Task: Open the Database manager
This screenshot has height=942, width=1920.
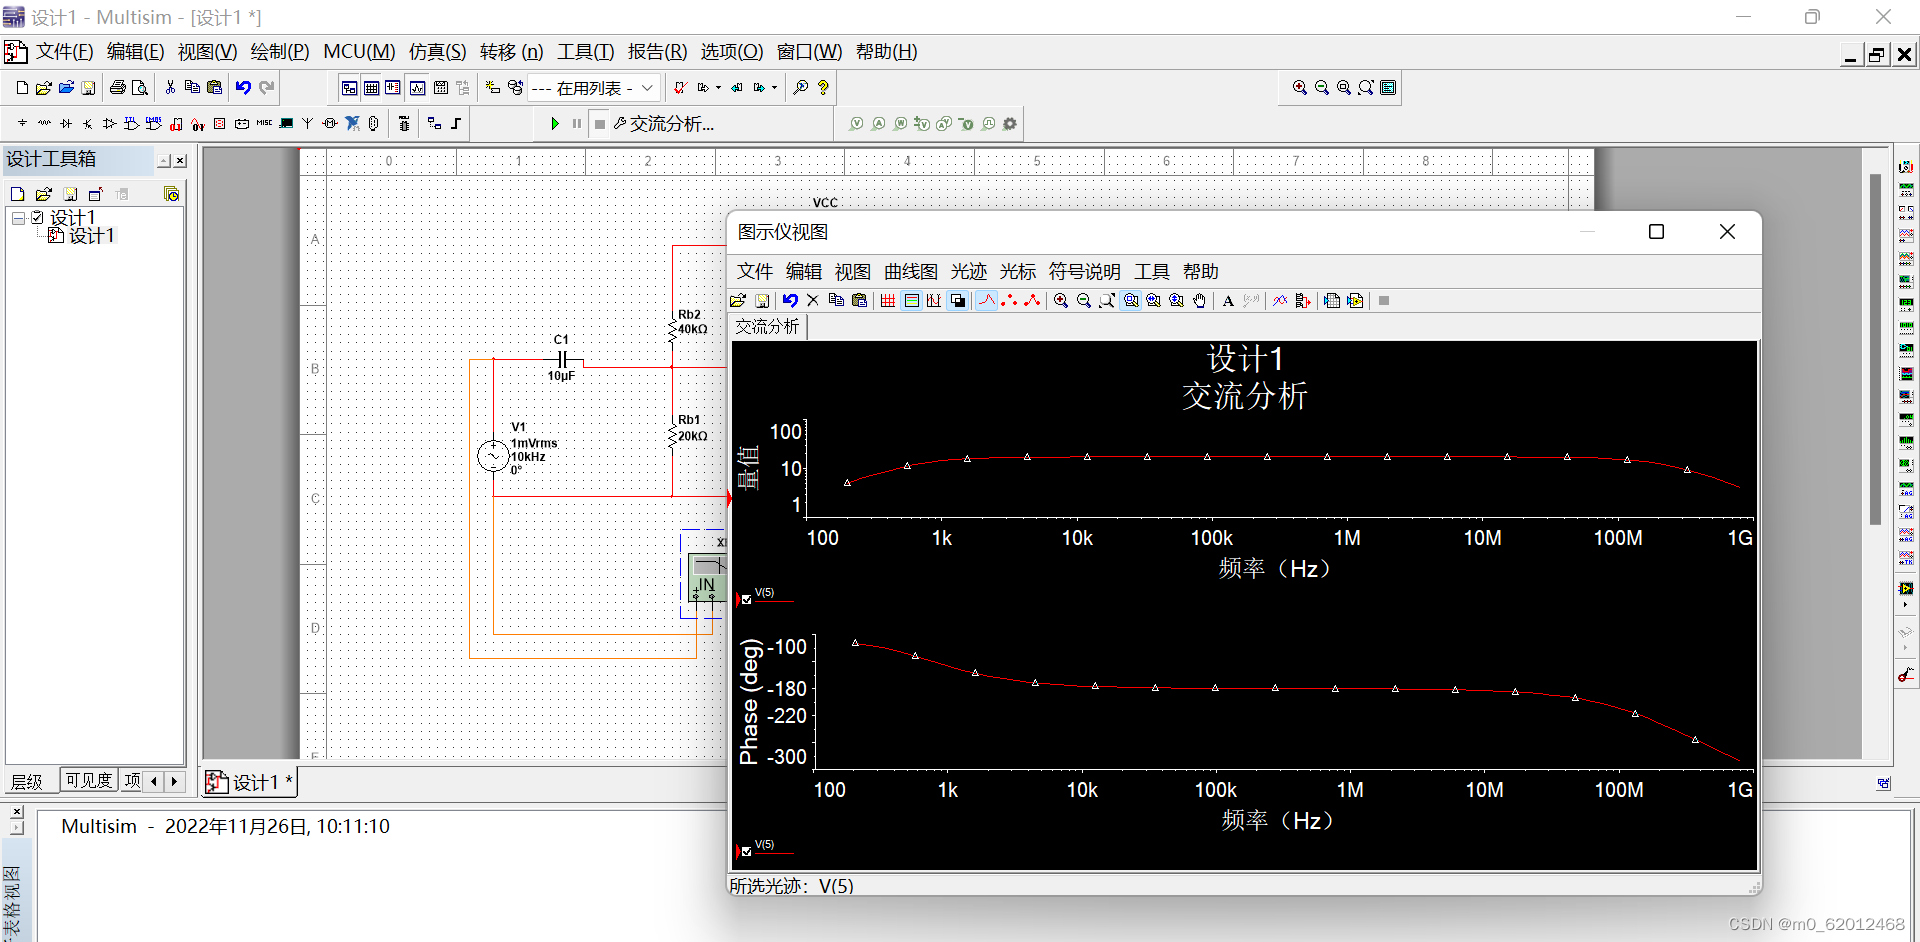Action: coord(515,88)
